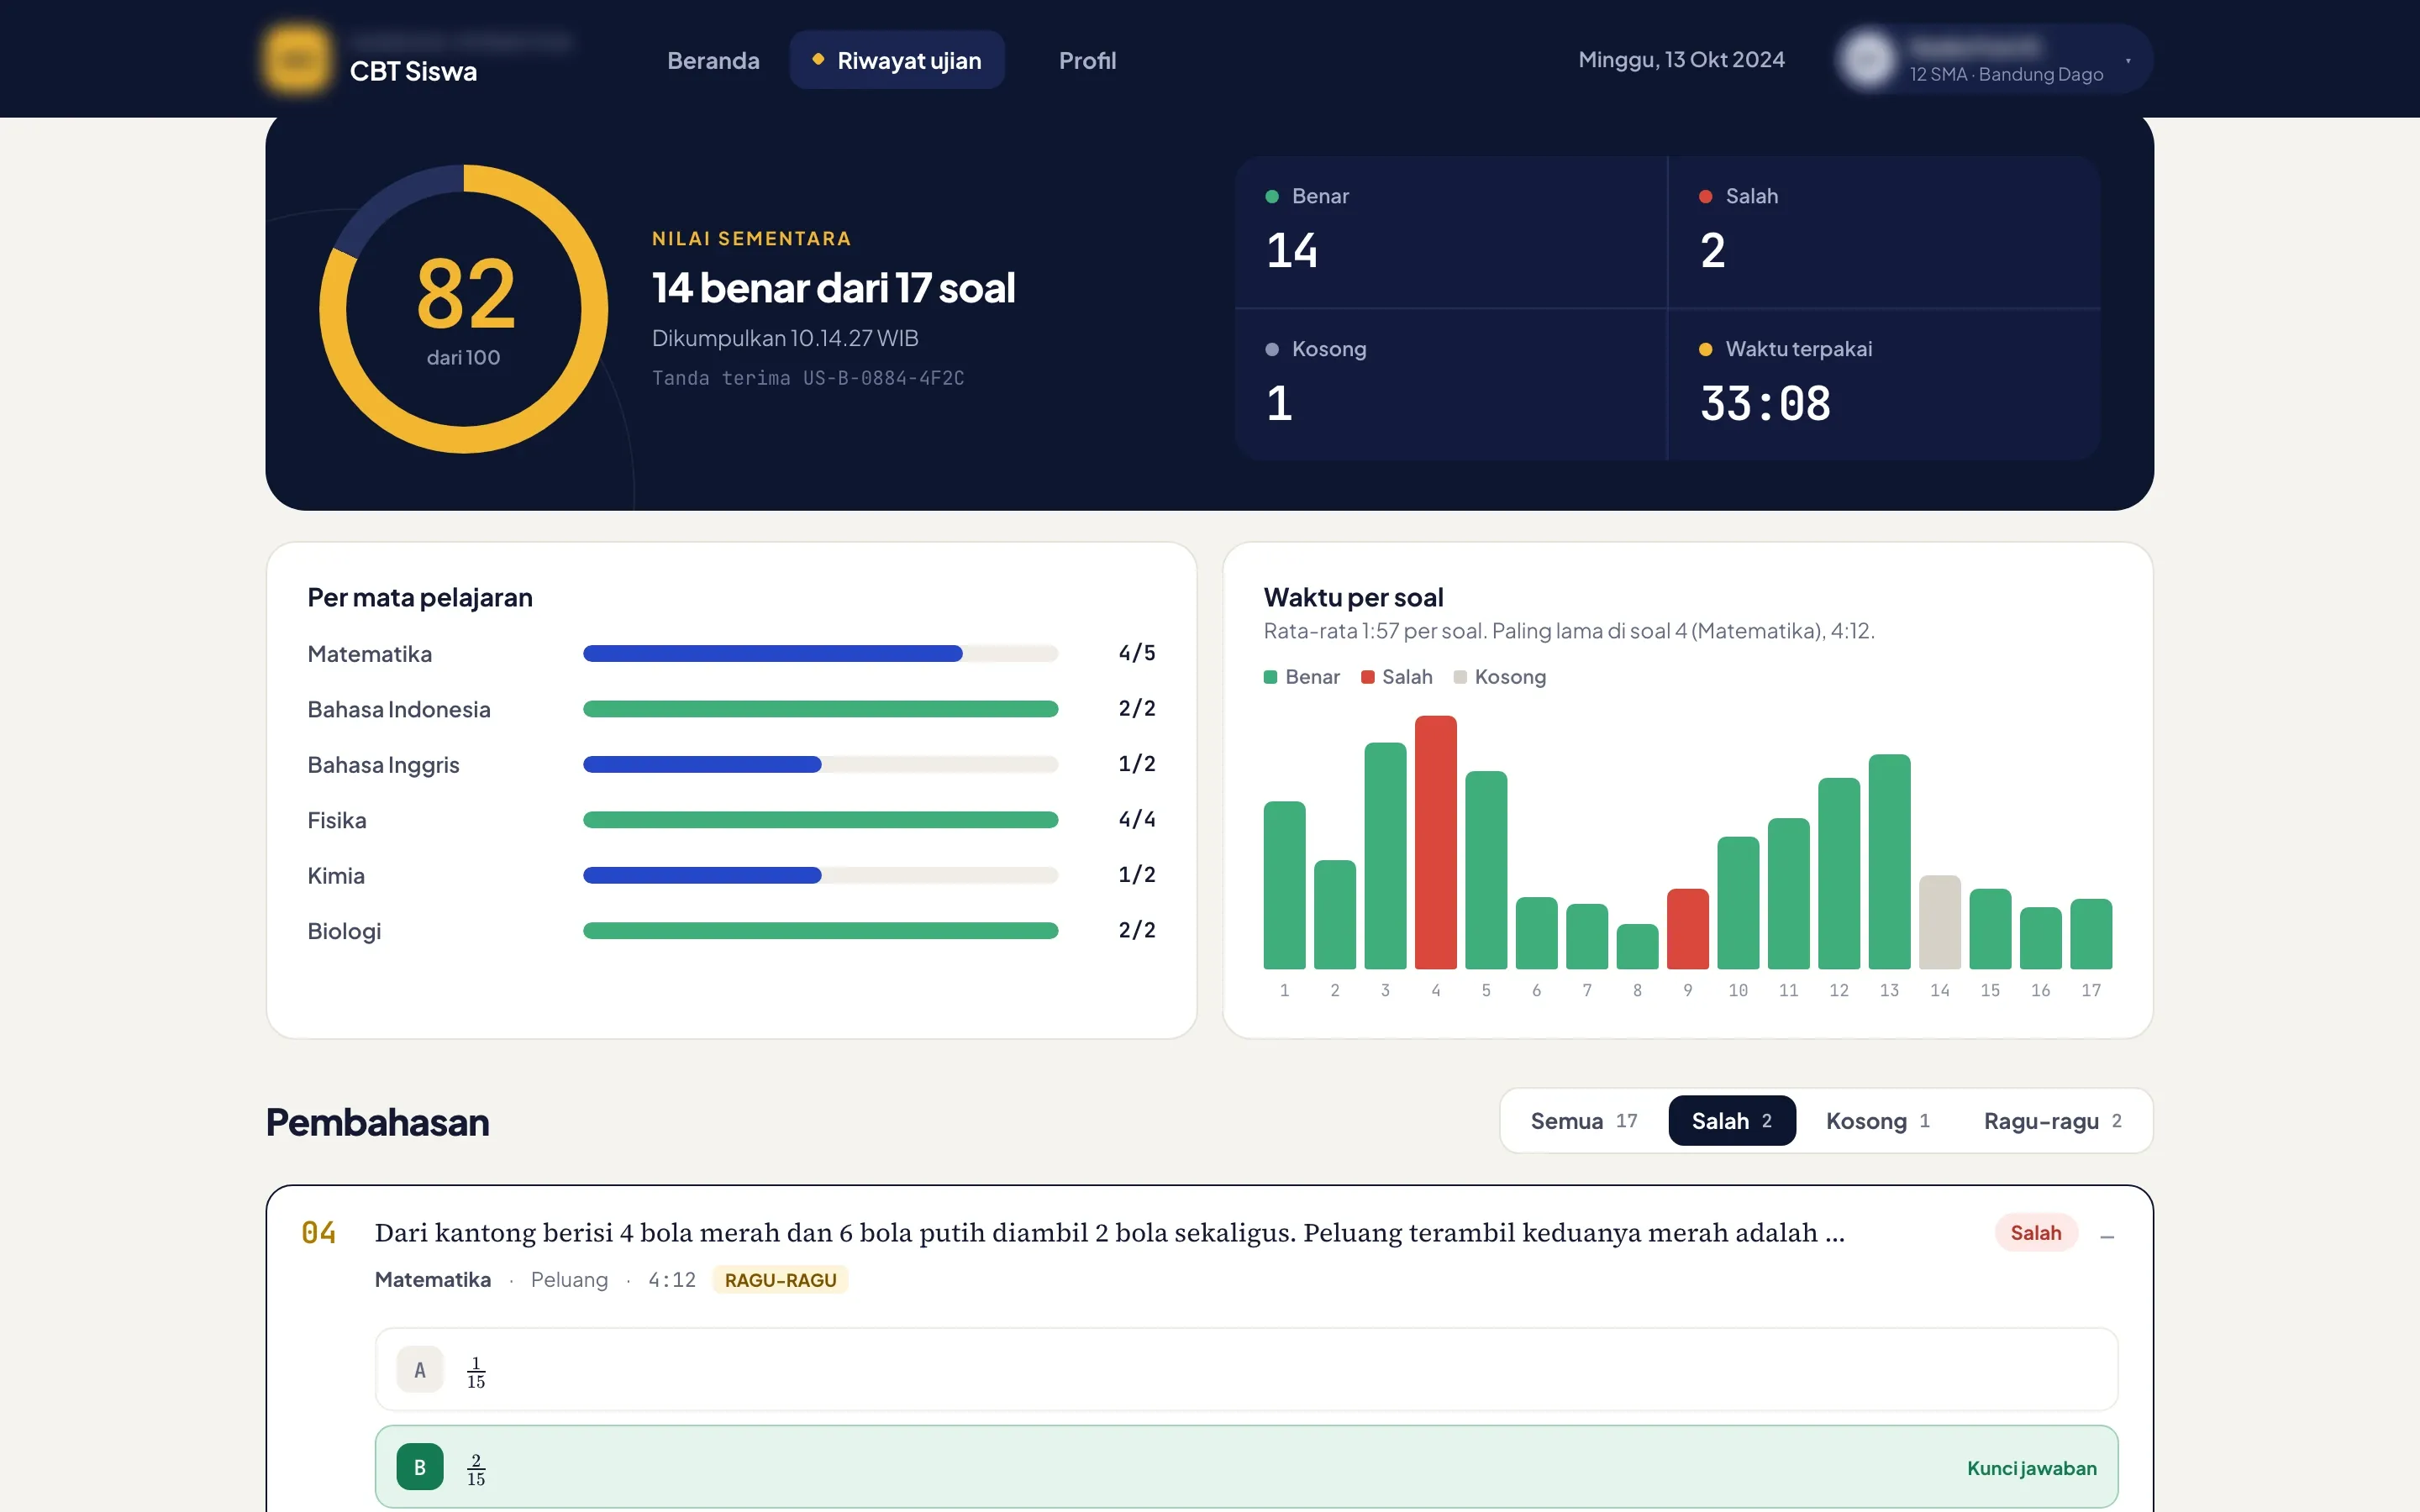Show all 17 questions with Semua filter
Screen dimensions: 2420x1512
pyautogui.click(x=1583, y=1121)
